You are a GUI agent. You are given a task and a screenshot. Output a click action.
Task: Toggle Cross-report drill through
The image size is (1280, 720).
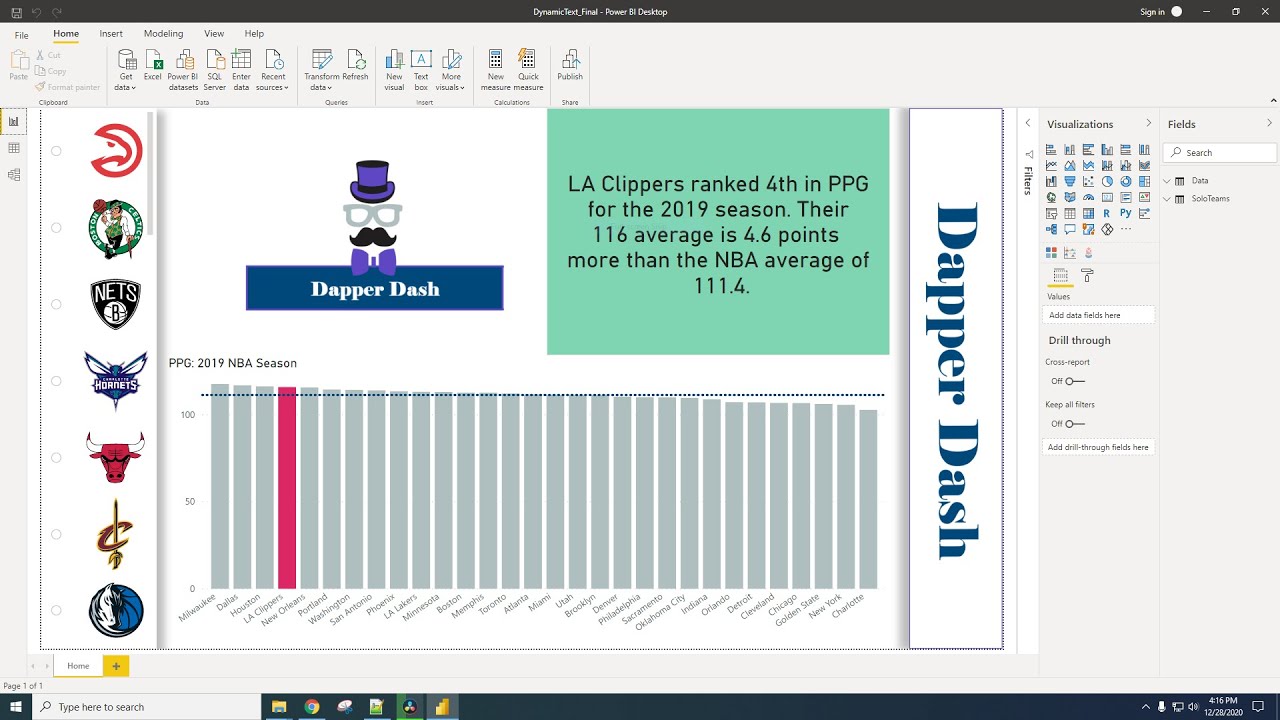(1074, 381)
